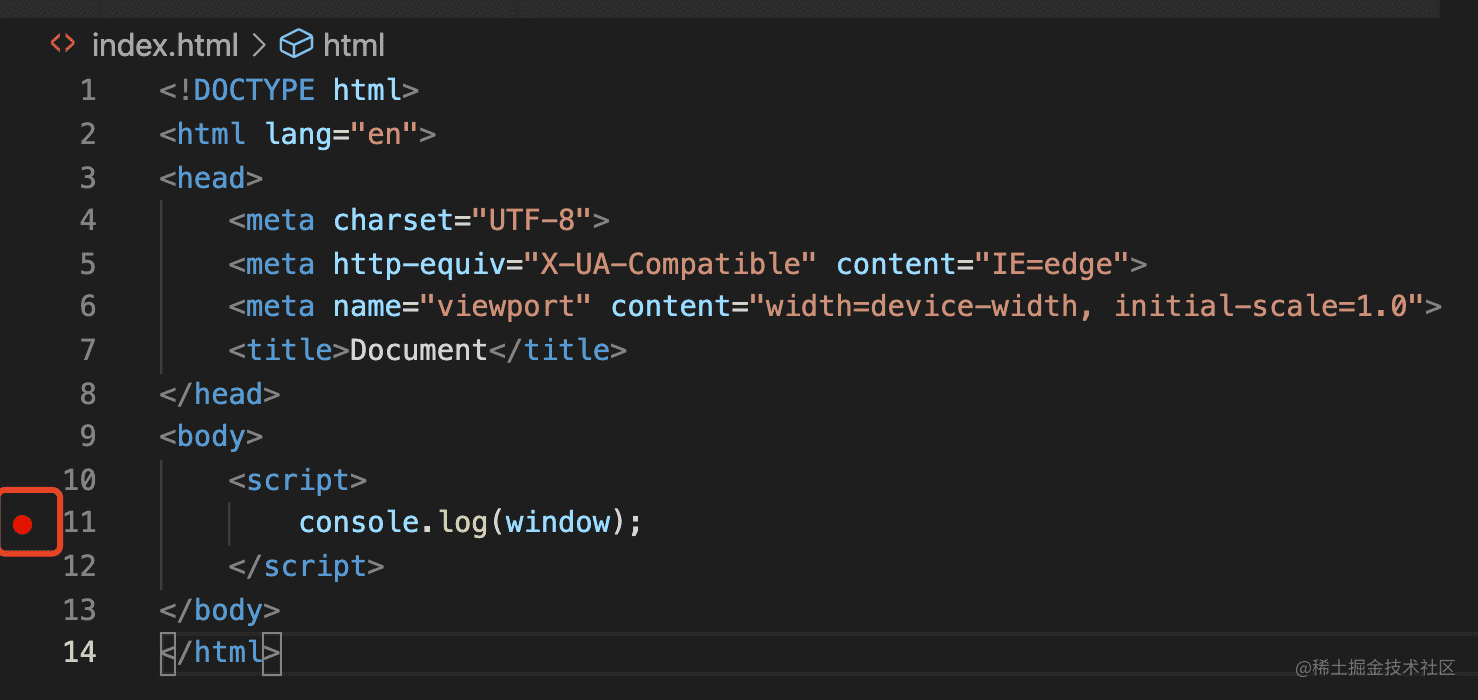Click the opening script tag
This screenshot has height=700, width=1478.
298,480
